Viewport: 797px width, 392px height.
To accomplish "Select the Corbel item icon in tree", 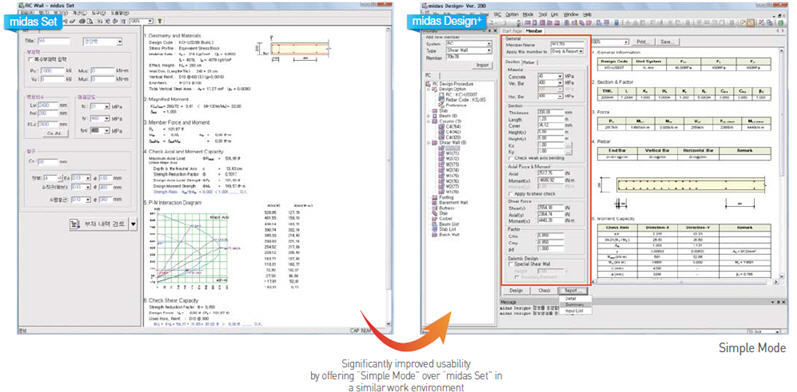I will point(435,219).
